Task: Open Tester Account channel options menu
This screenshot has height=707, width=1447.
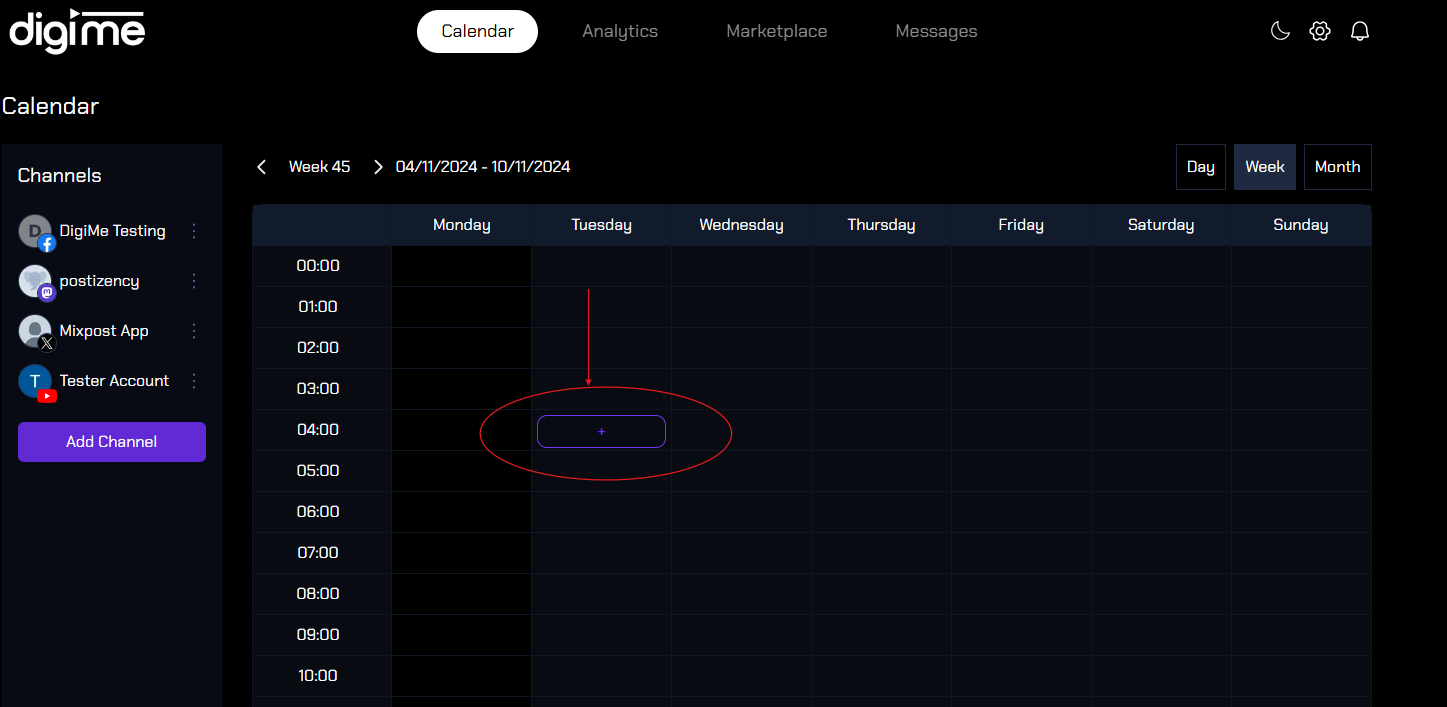Action: pyautogui.click(x=194, y=381)
